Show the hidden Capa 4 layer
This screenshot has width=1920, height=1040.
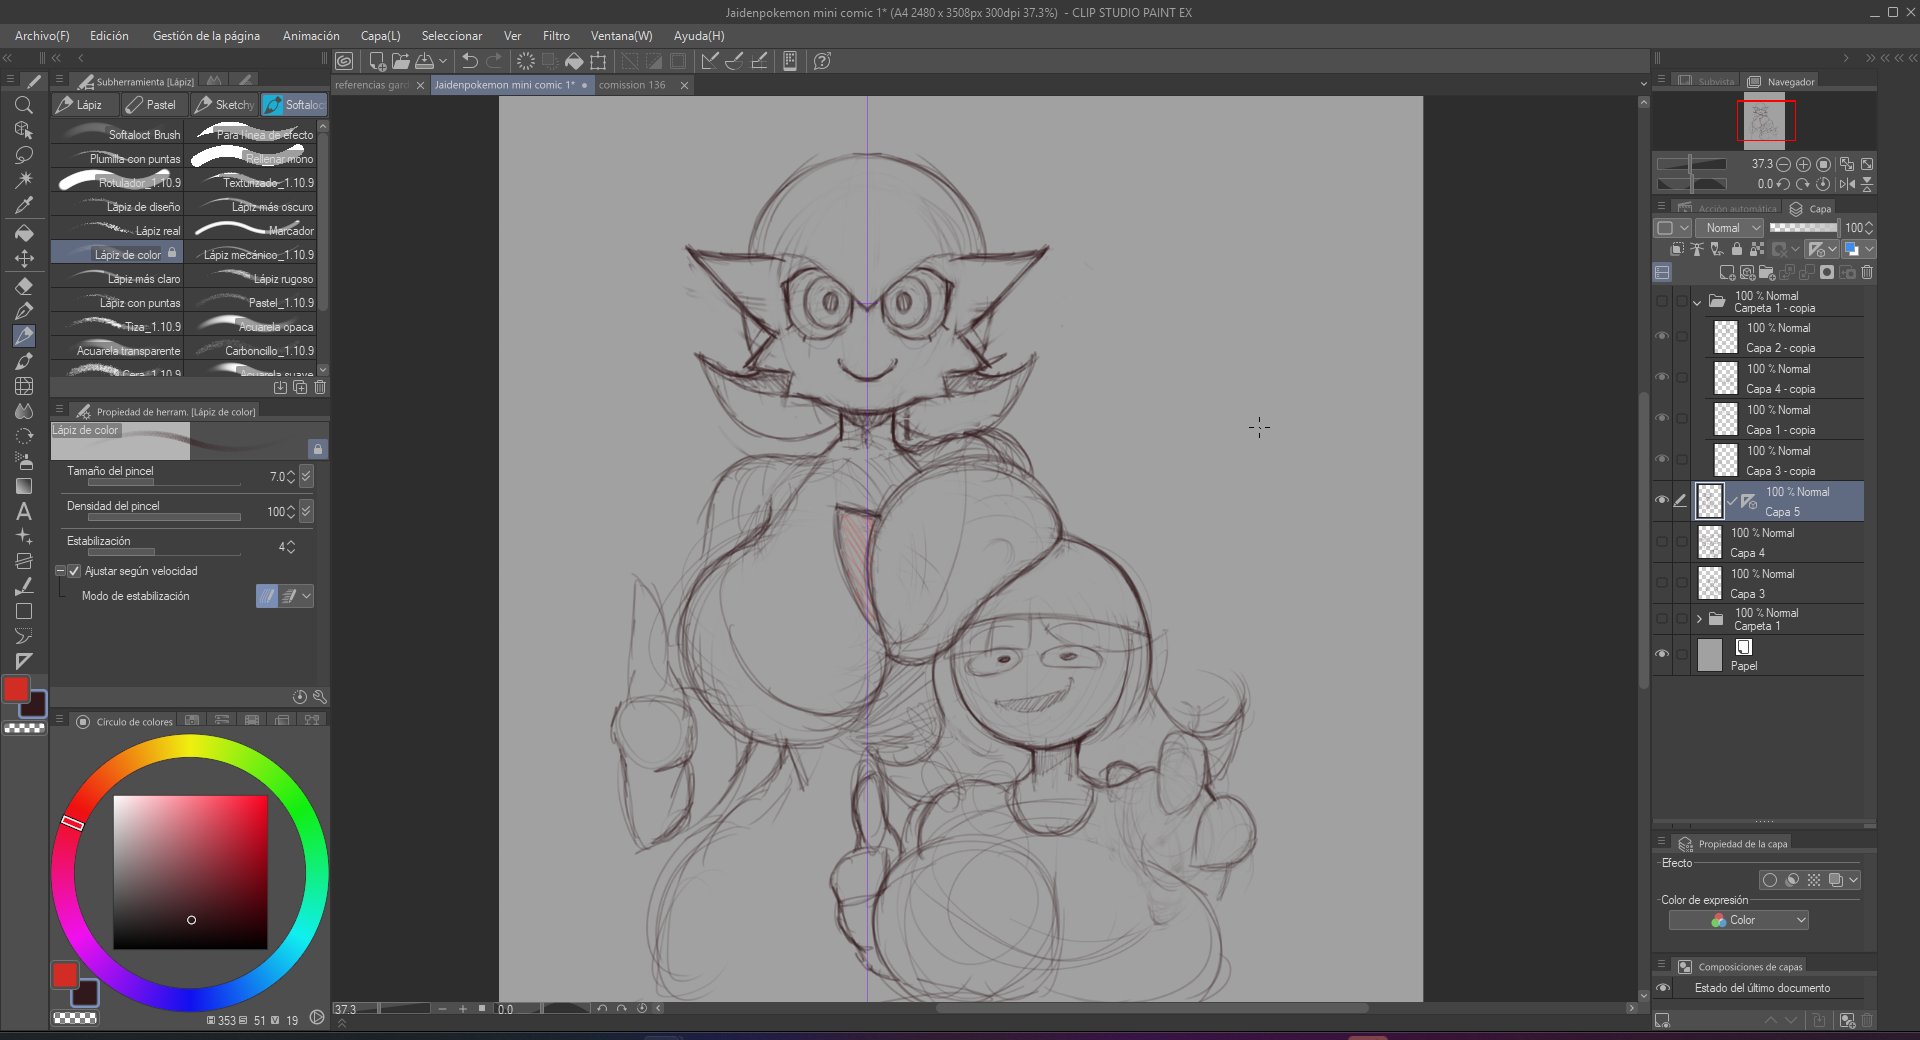pyautogui.click(x=1662, y=541)
